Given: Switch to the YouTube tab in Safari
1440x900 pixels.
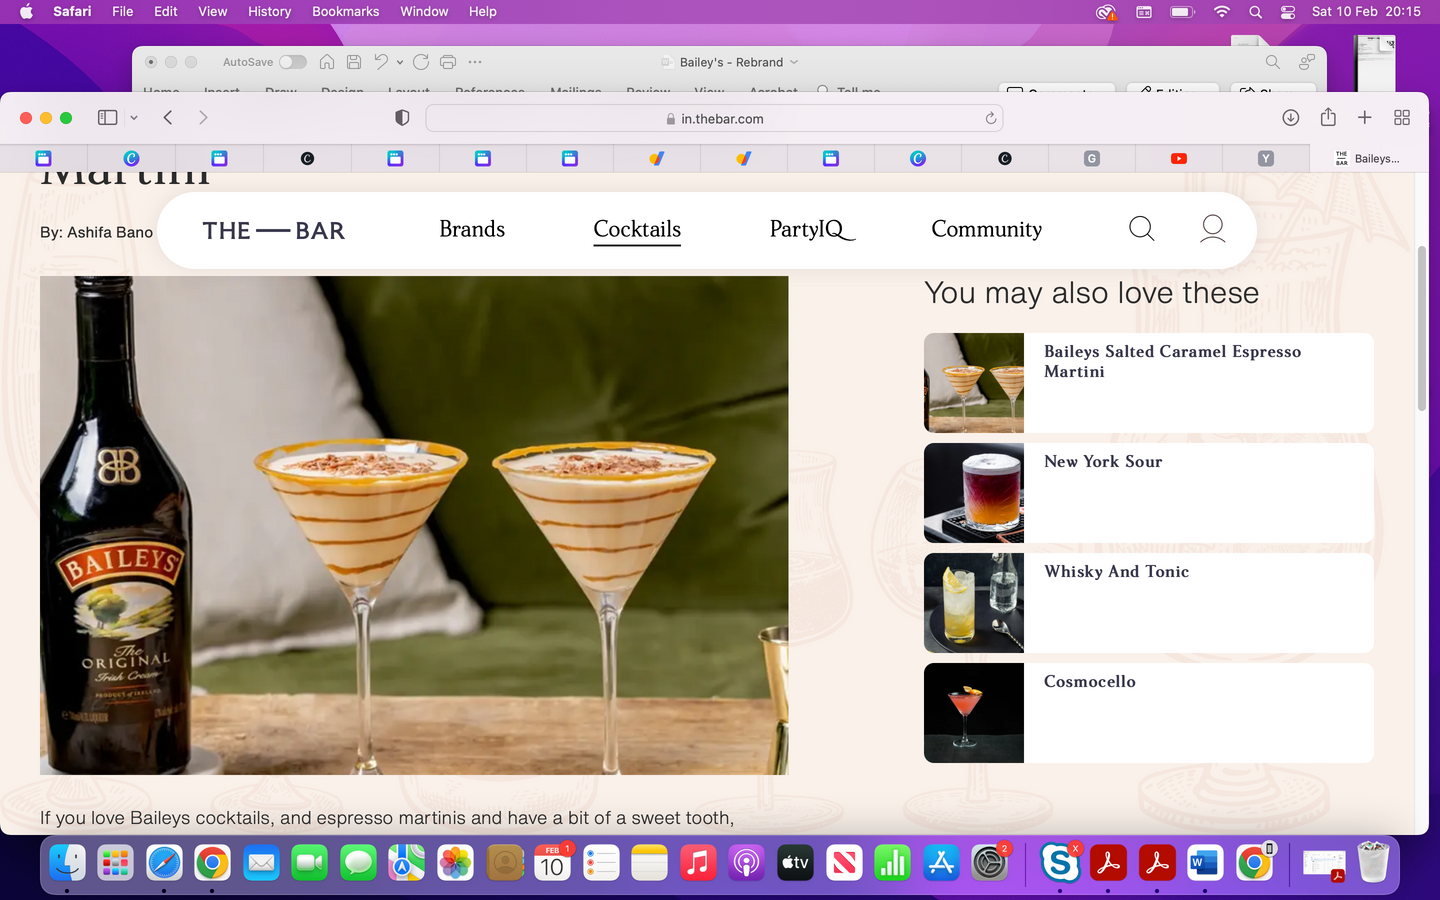Looking at the screenshot, I should (x=1179, y=158).
